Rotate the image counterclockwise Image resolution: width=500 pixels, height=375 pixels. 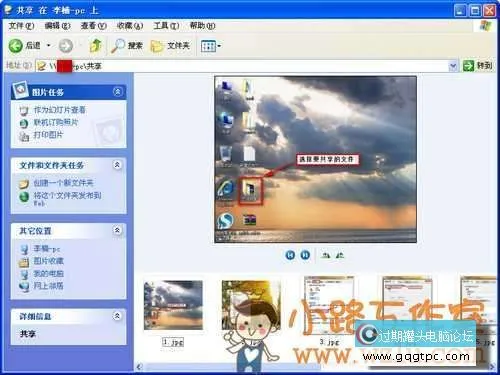click(340, 255)
